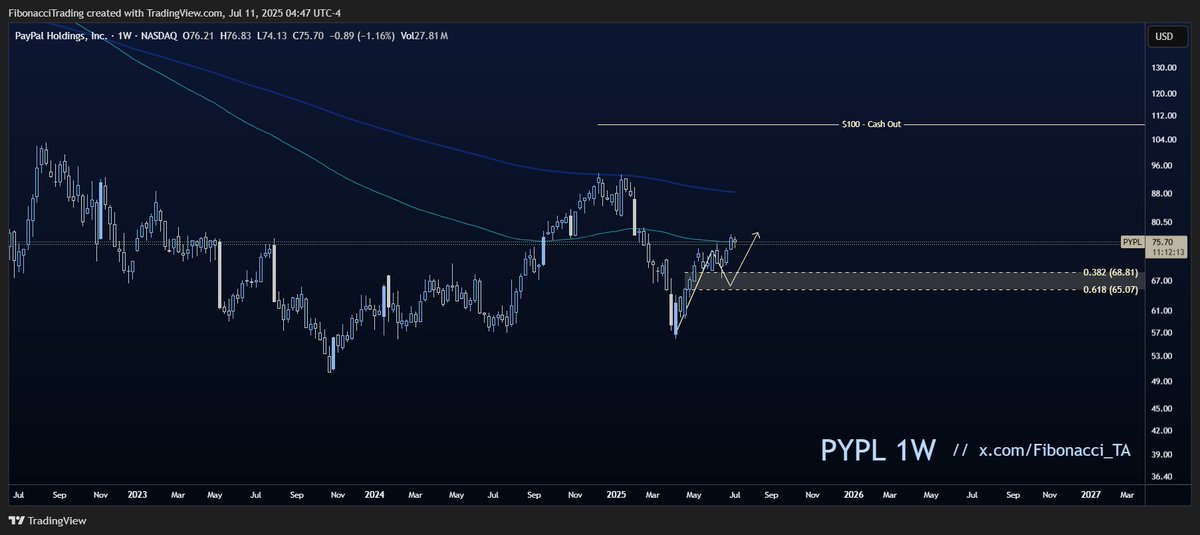Click the 36.40 price axis label
Image resolution: width=1200 pixels, height=535 pixels.
pos(1161,477)
